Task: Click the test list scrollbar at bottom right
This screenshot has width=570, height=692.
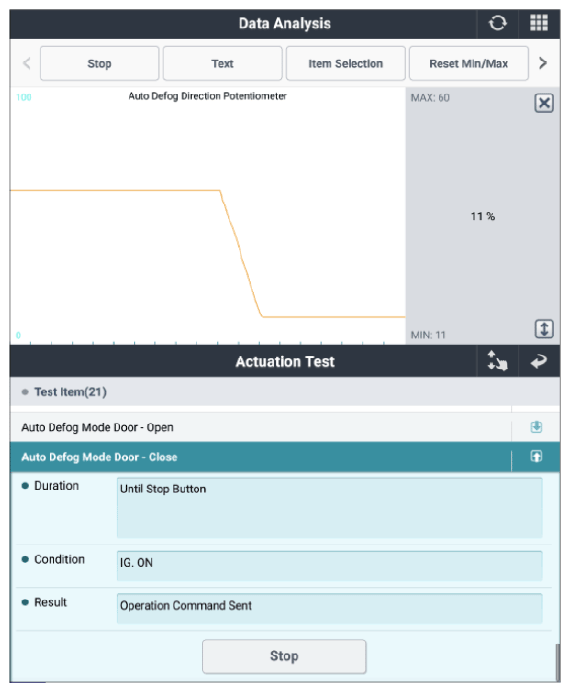Action: pyautogui.click(x=557, y=663)
